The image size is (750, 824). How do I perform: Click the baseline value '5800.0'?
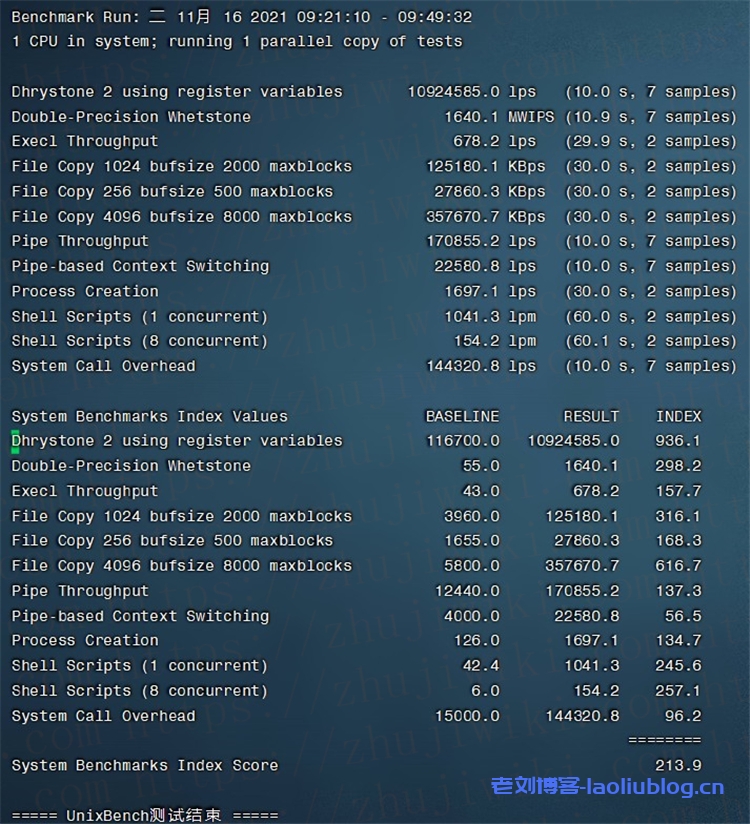coord(471,566)
